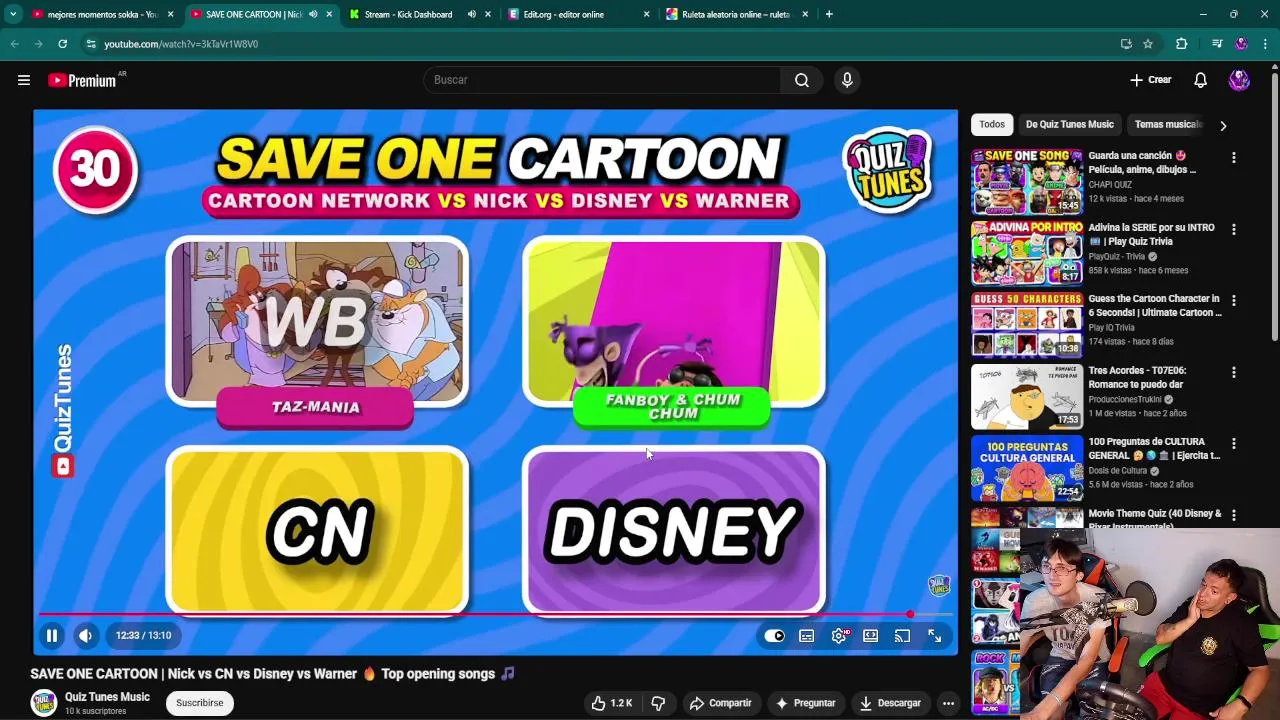Image resolution: width=1280 pixels, height=720 pixels.
Task: Install app icon in address bar
Action: click(1126, 44)
